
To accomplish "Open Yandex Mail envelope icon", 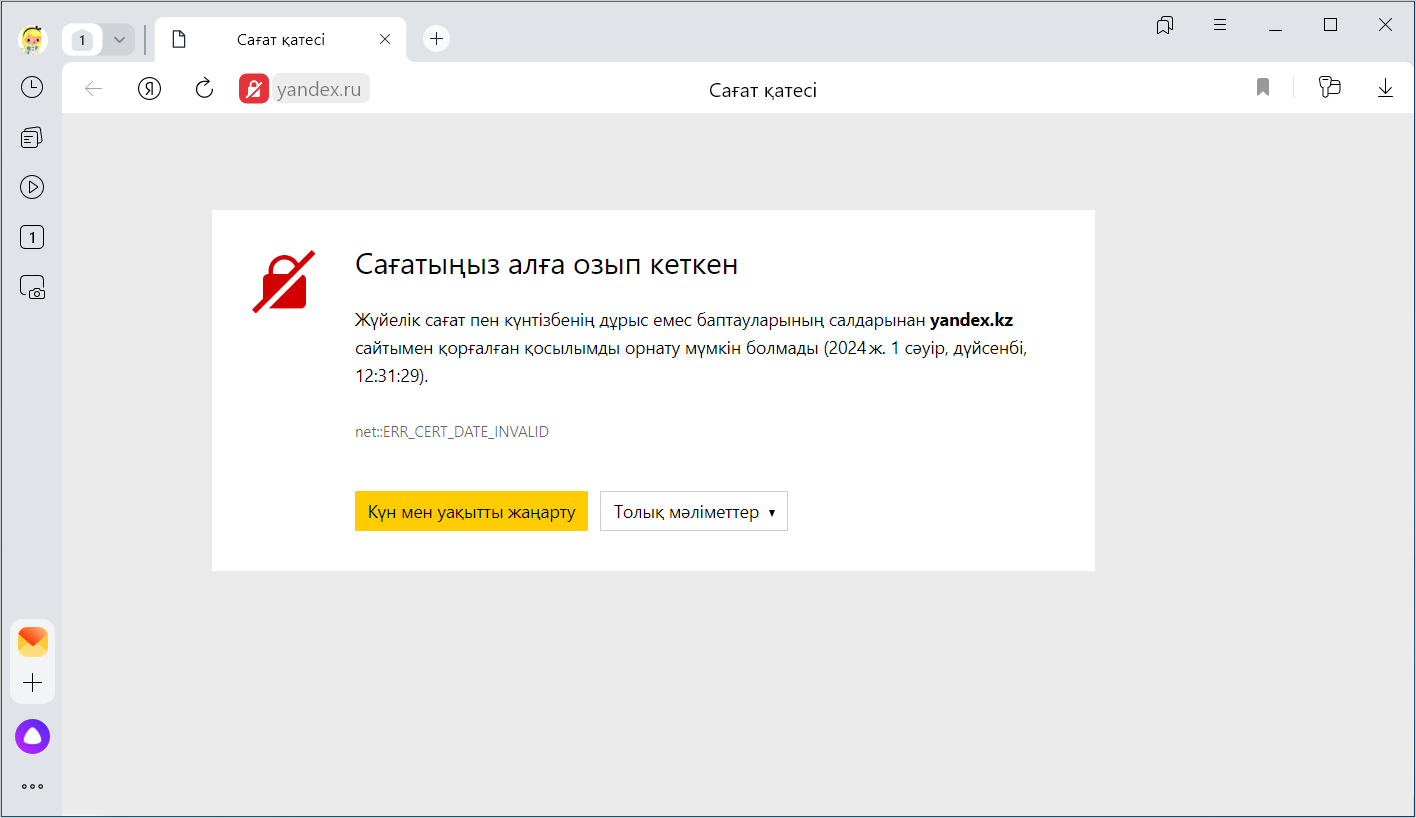I will point(32,642).
